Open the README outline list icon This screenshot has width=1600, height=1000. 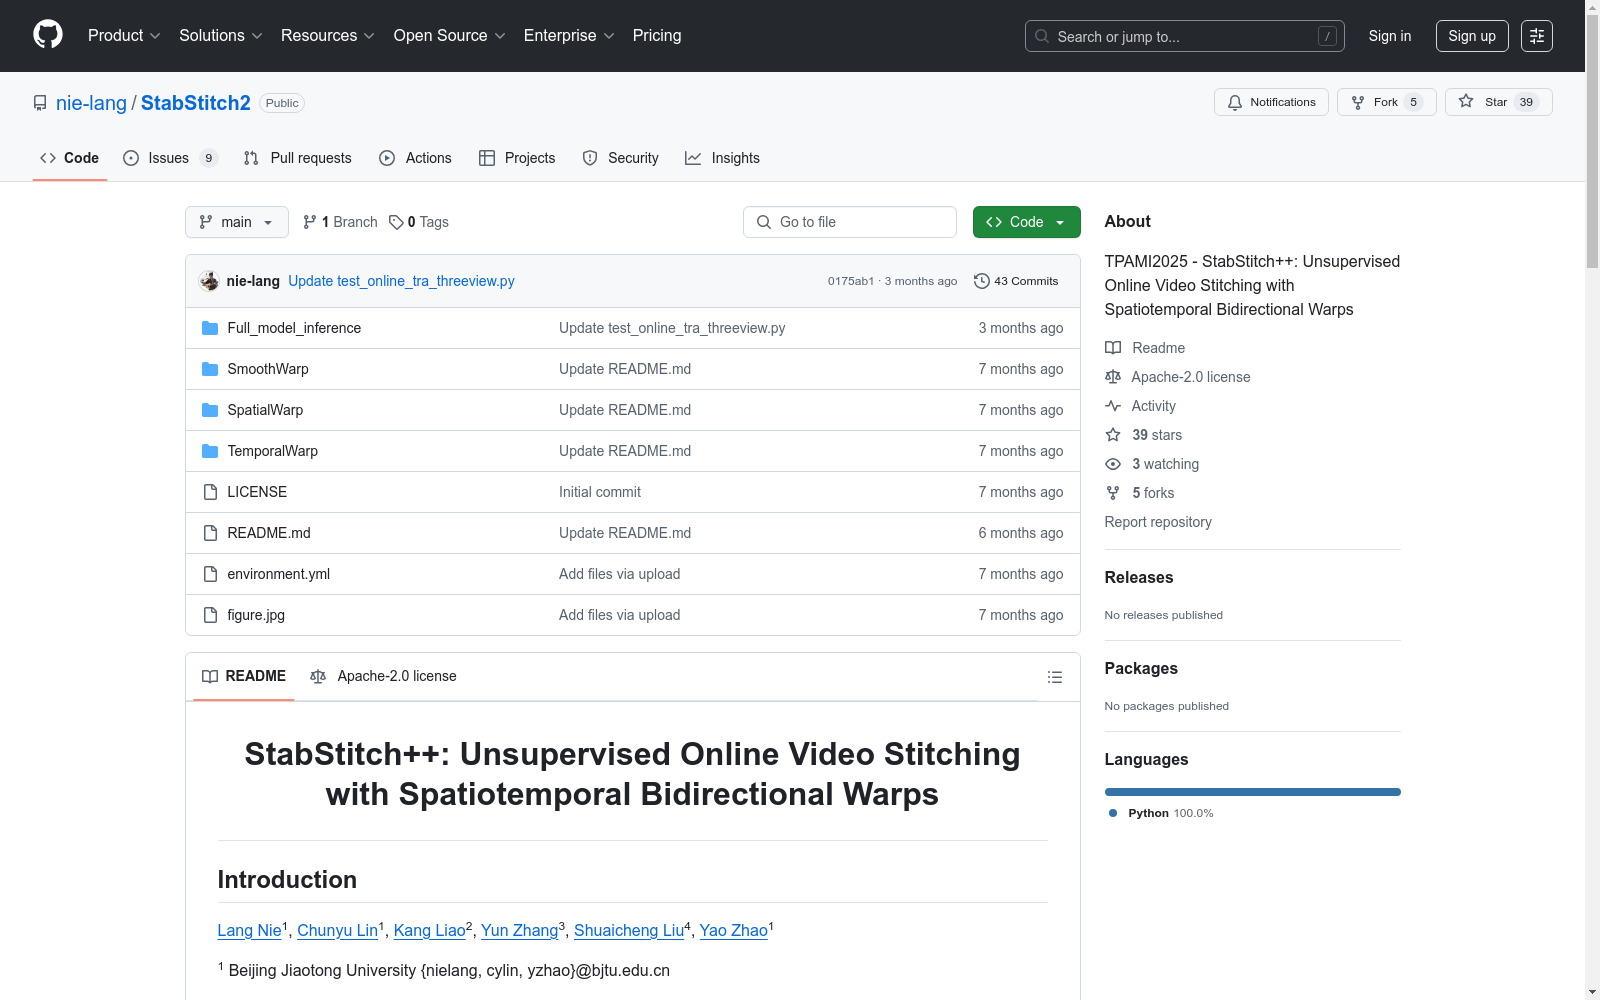[x=1054, y=677]
